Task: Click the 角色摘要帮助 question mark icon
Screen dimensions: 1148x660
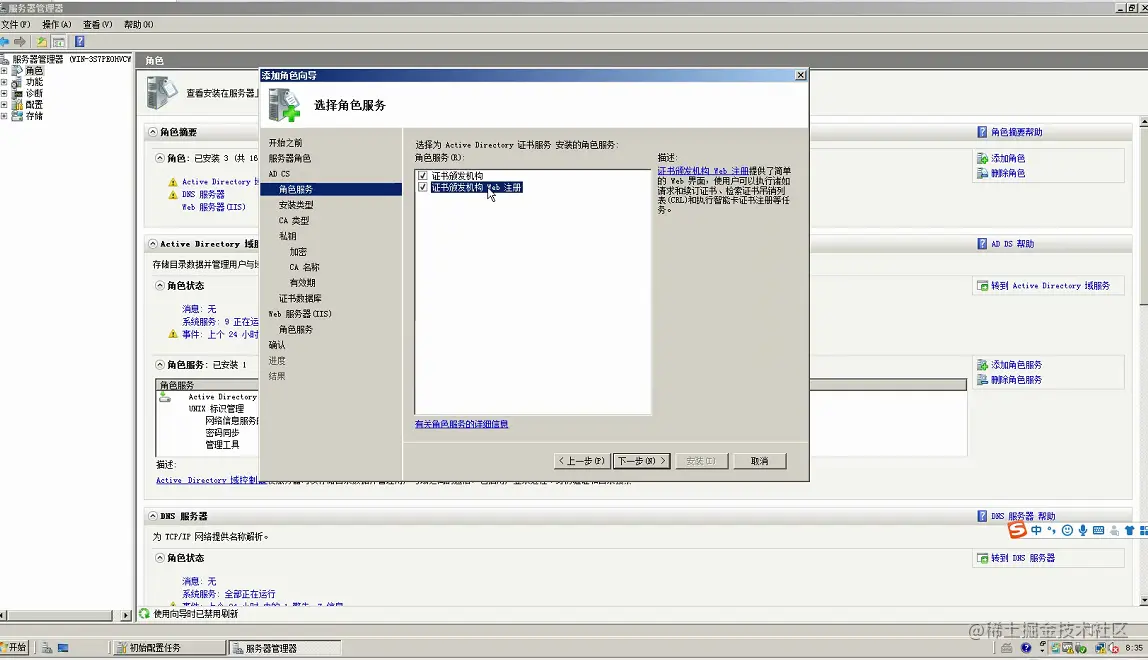Action: coord(983,132)
